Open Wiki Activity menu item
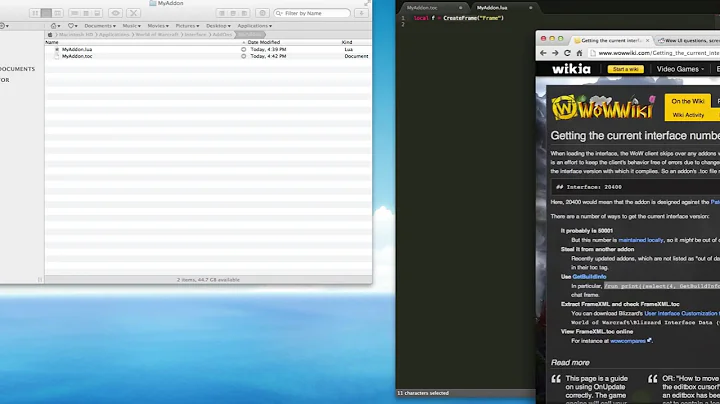Screen dimensions: 720x404 tap(688, 115)
